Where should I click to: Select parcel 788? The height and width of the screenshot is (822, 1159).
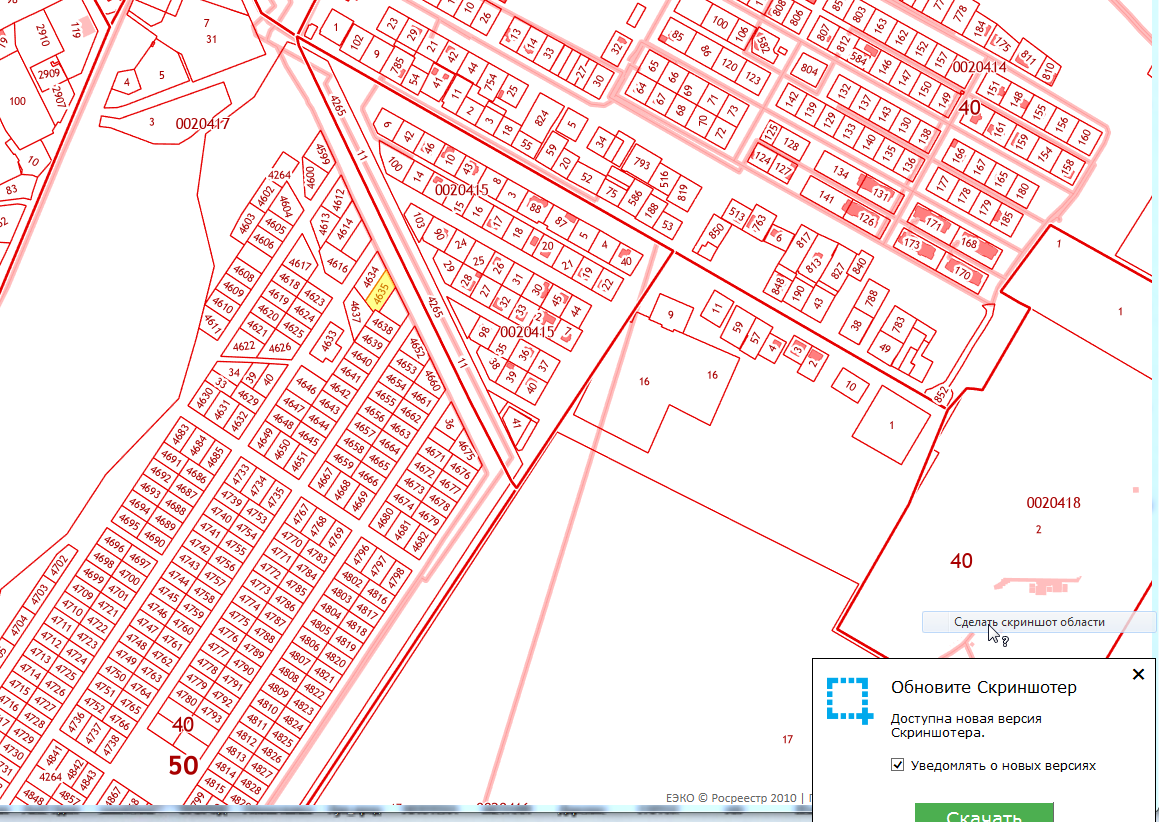point(871,298)
